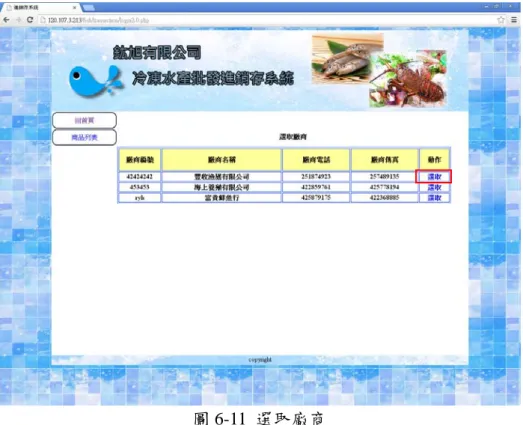Viewport: 523px width, 425px height.
Task: Click the lobster photo in the banner
Action: coord(408,79)
